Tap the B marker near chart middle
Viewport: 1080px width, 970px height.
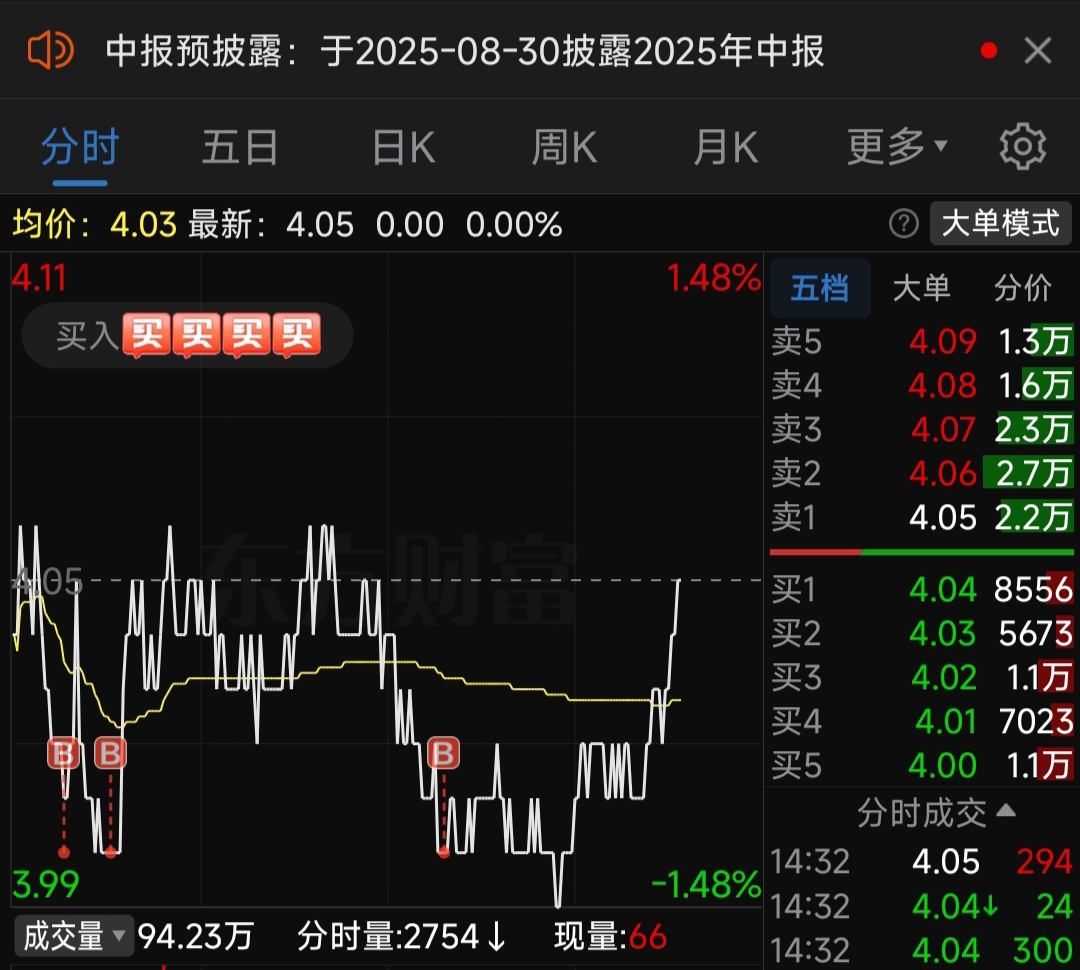tap(444, 753)
